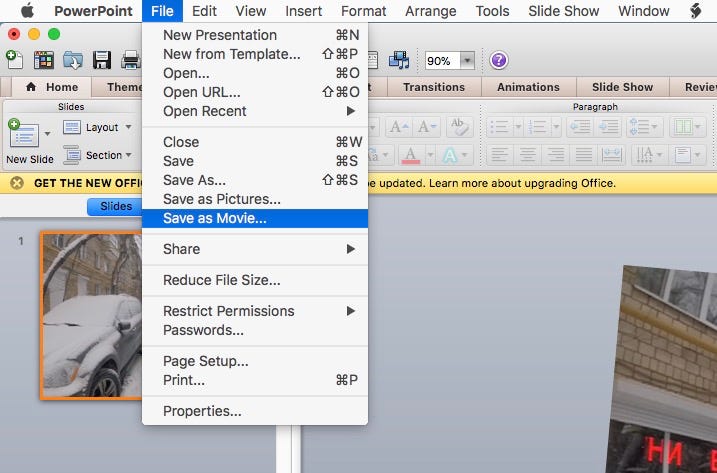Viewport: 717px width, 473px height.
Task: Open the Tools menu in menu bar
Action: (492, 11)
